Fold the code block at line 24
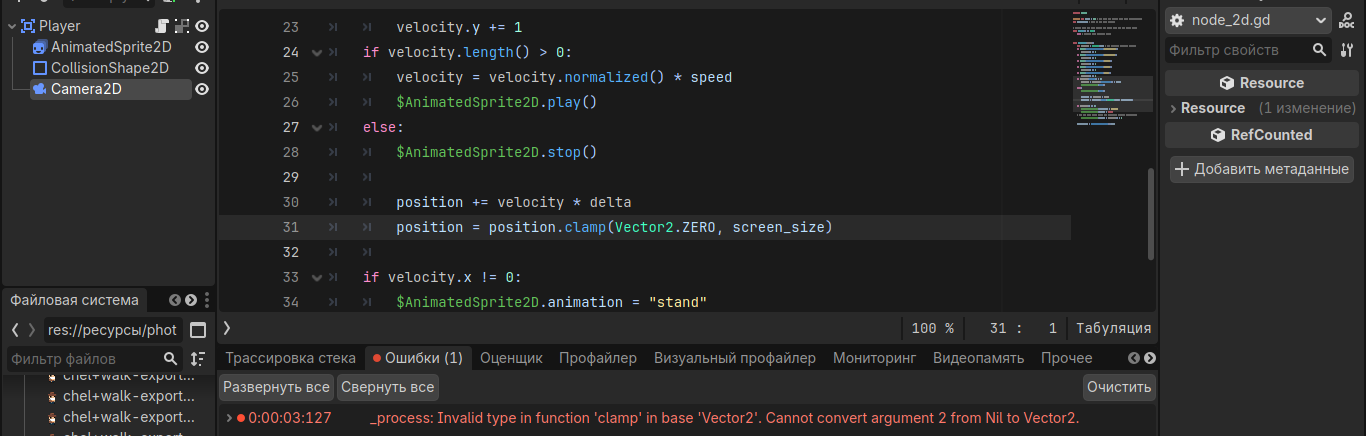This screenshot has width=1366, height=436. point(317,52)
